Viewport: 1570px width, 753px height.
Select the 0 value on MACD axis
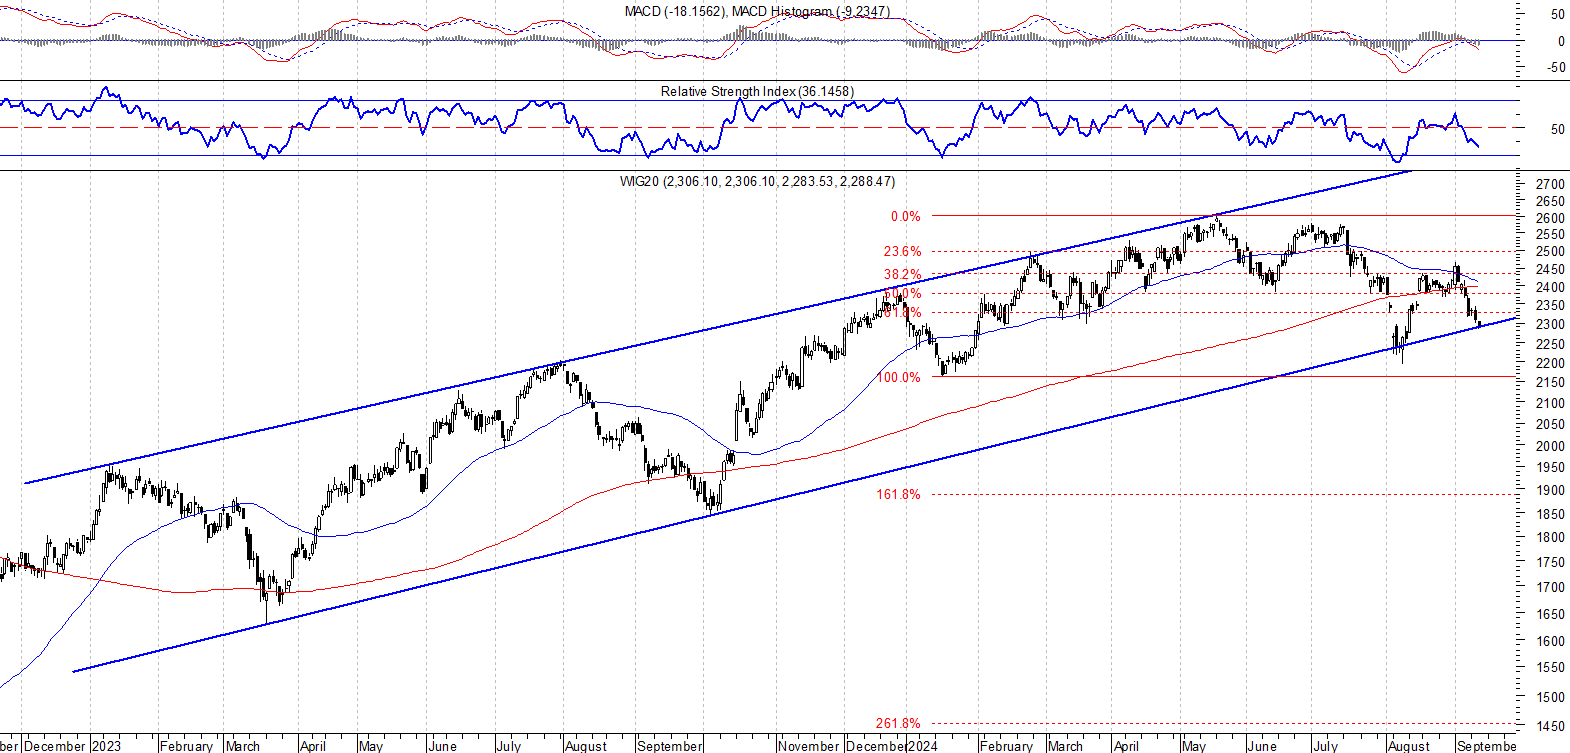[1561, 41]
